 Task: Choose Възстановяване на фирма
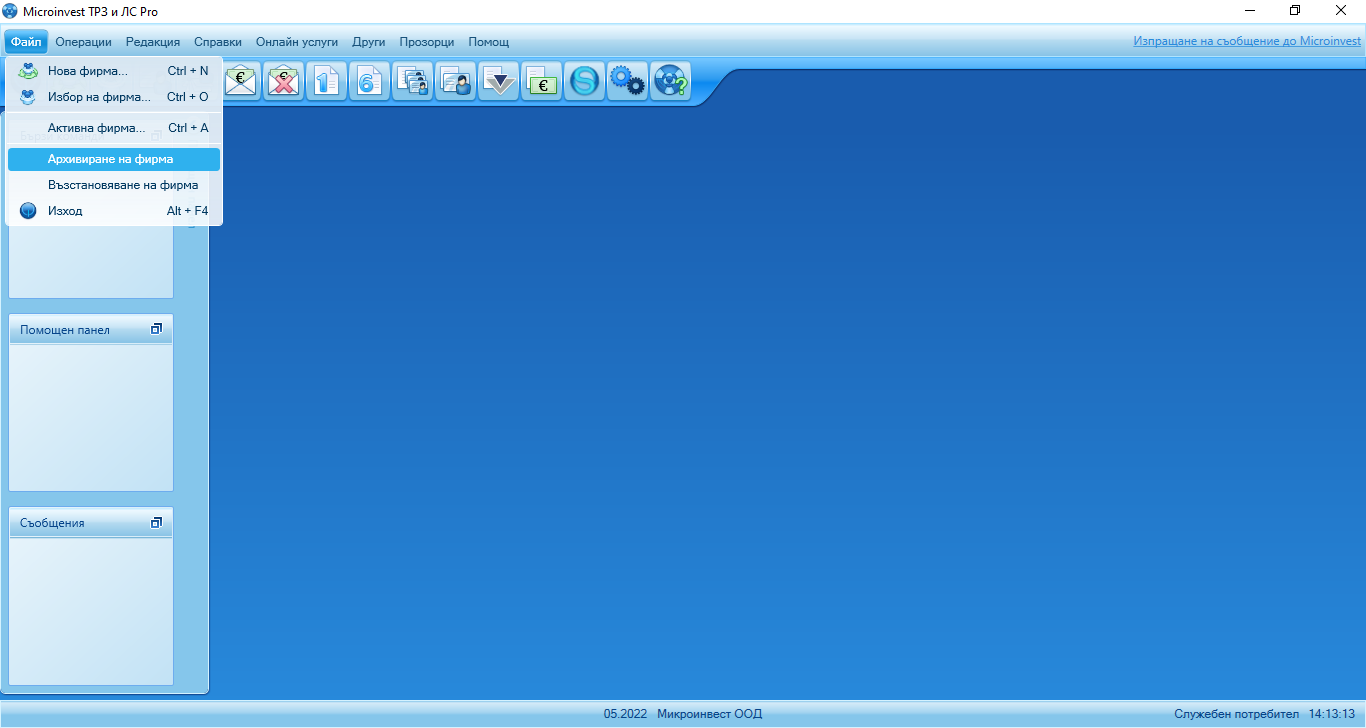pos(114,185)
